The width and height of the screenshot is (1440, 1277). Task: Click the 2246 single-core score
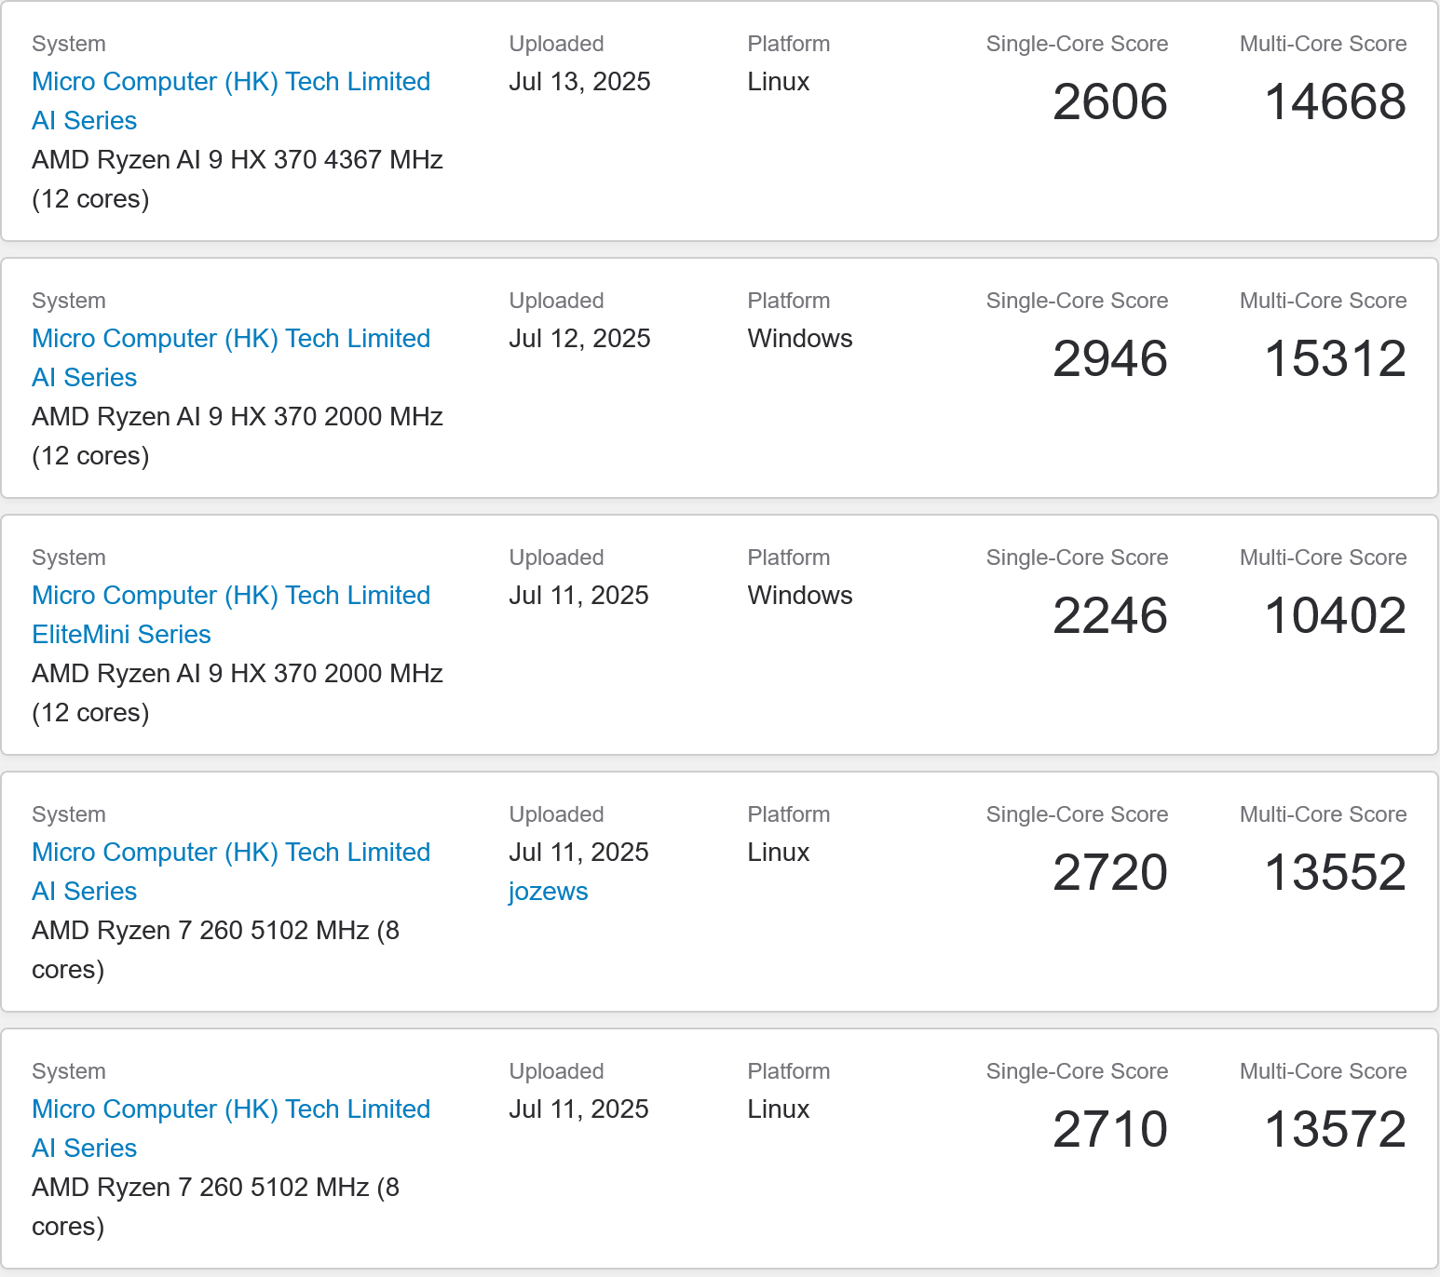[x=1110, y=616]
